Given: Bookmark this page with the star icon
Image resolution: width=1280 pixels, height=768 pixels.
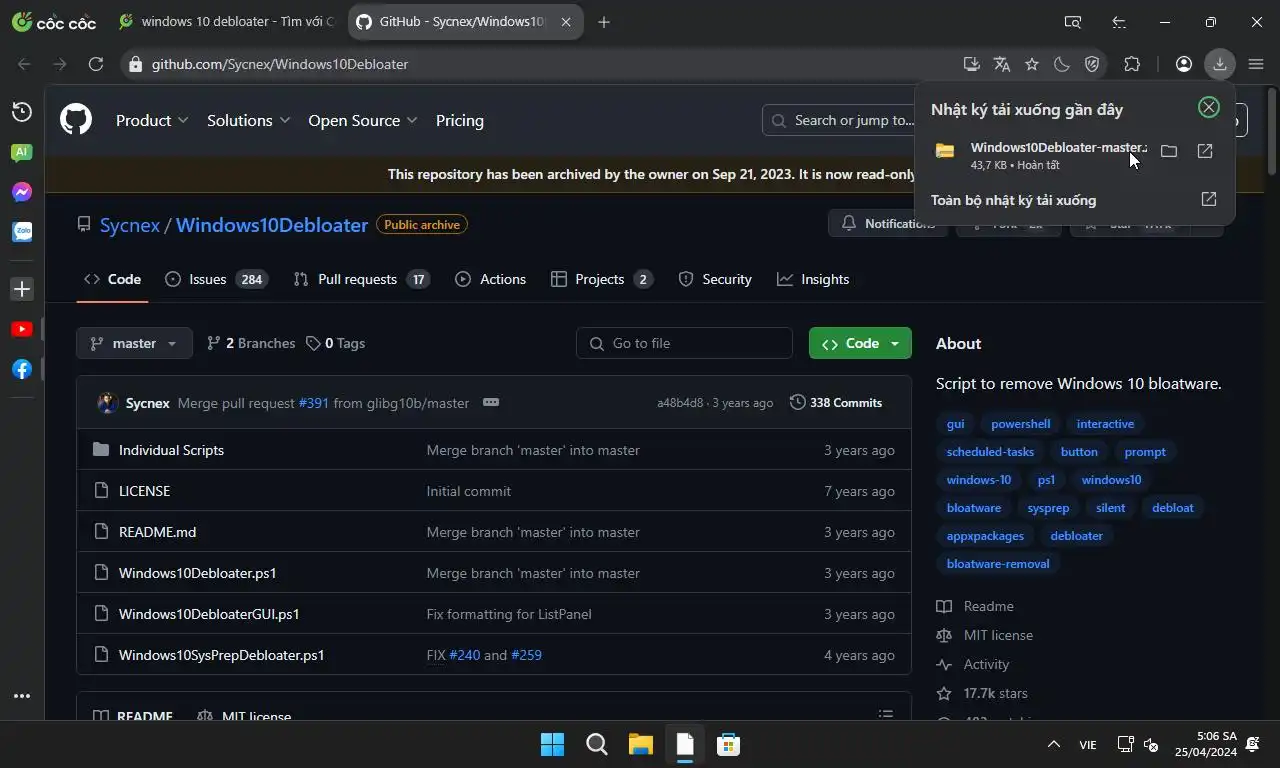Looking at the screenshot, I should pos(1032,64).
